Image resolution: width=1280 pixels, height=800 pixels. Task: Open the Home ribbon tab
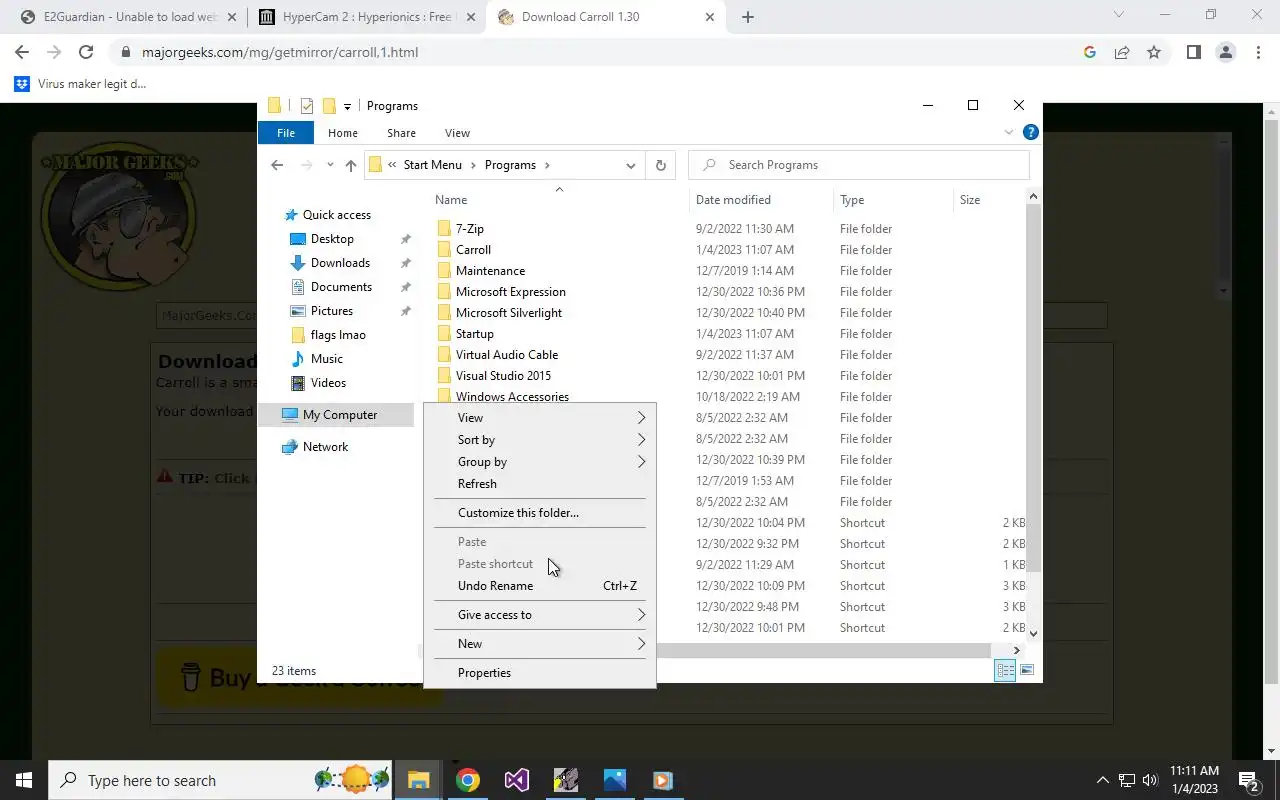coord(342,133)
